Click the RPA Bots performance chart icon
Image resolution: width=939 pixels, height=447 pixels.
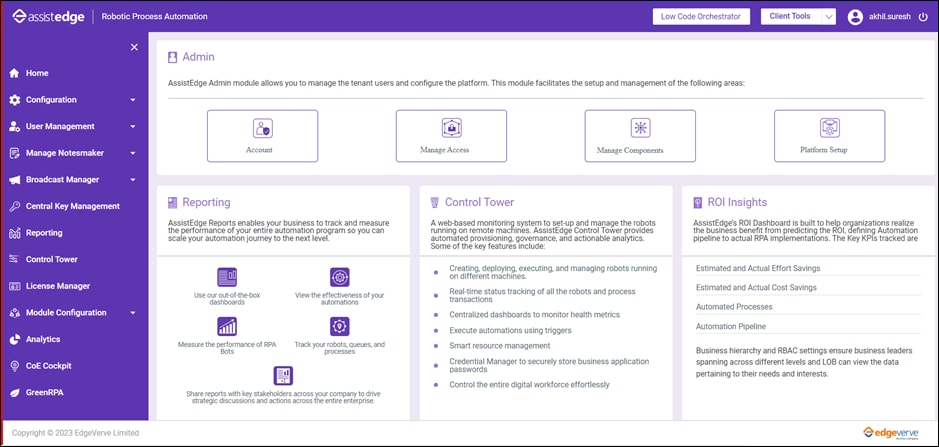pyautogui.click(x=227, y=327)
